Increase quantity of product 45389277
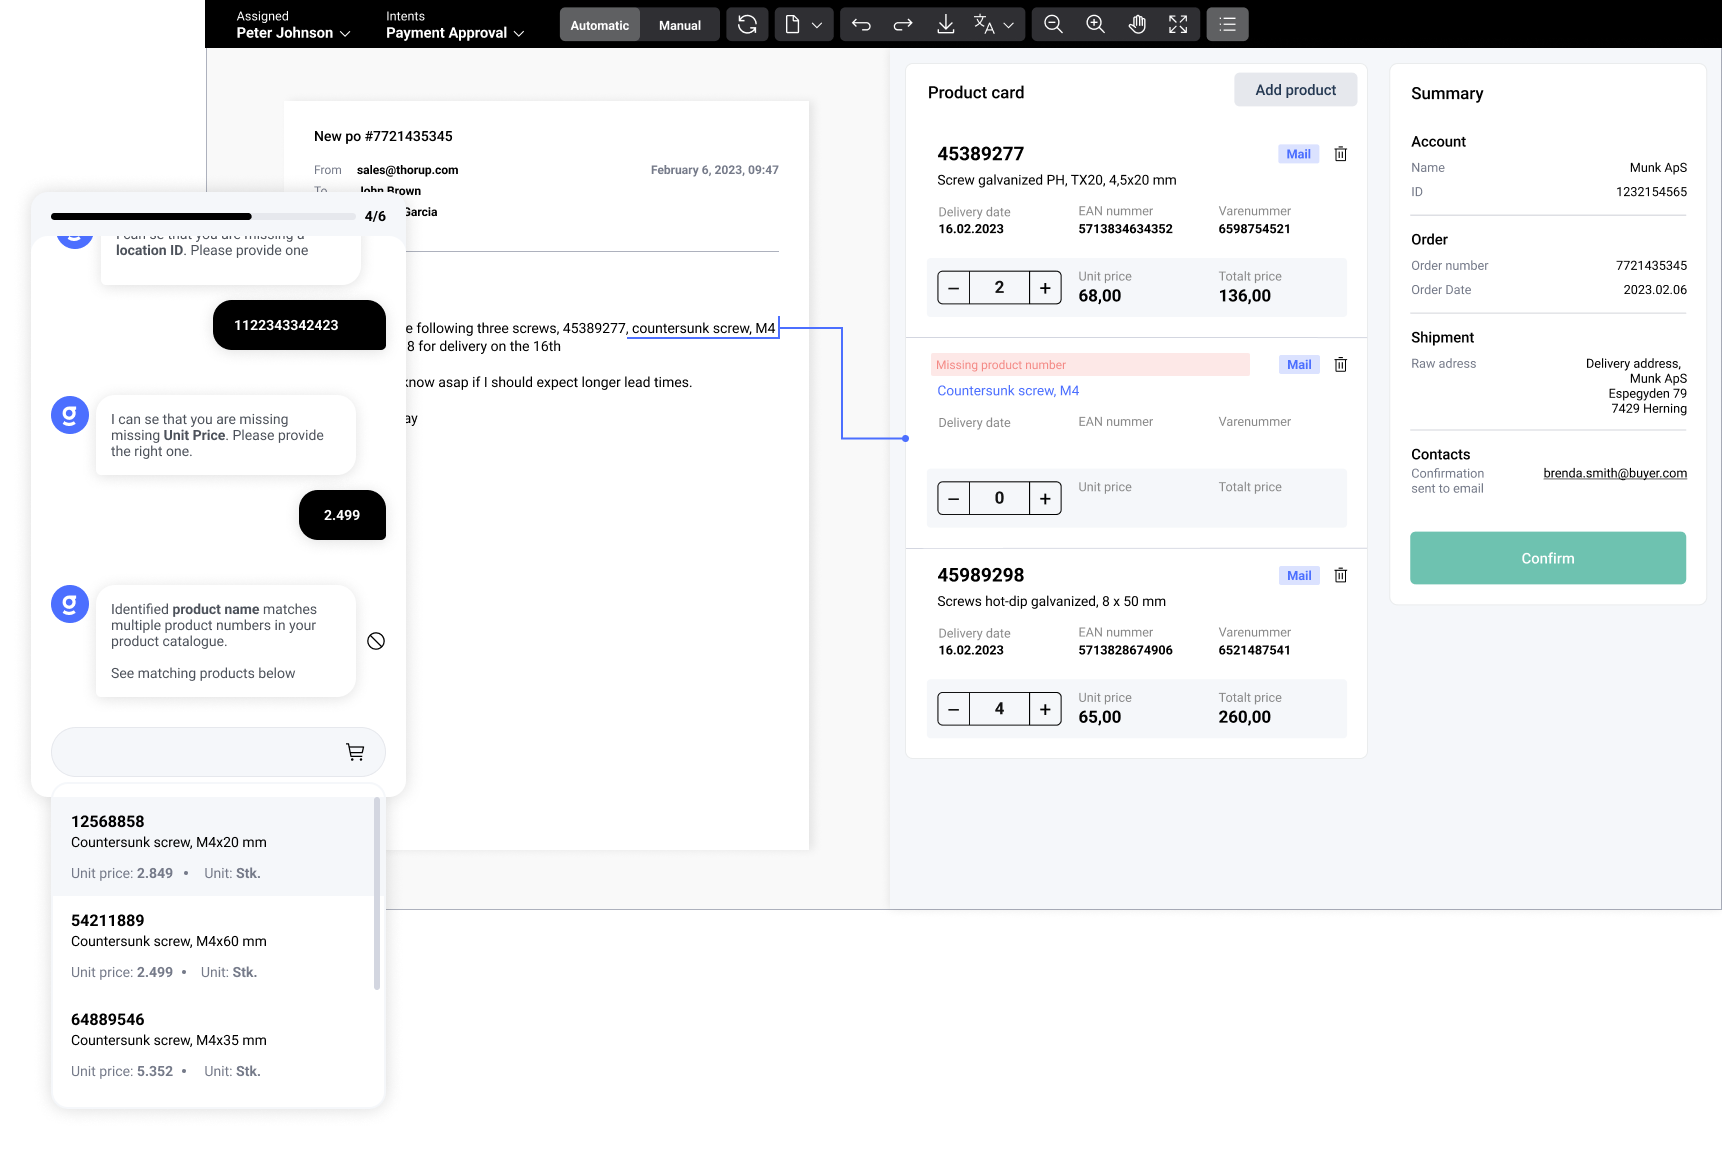 coord(1045,288)
